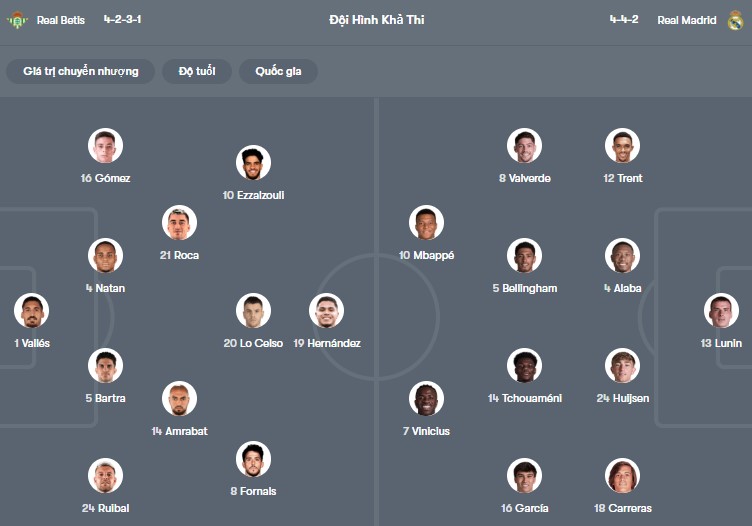This screenshot has height=526, width=752.
Task: Click Vinicius number 7 avatar
Action: coord(426,399)
